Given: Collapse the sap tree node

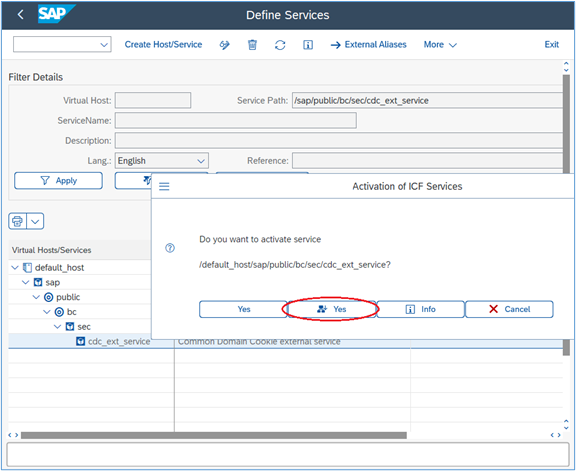Looking at the screenshot, I should [25, 282].
